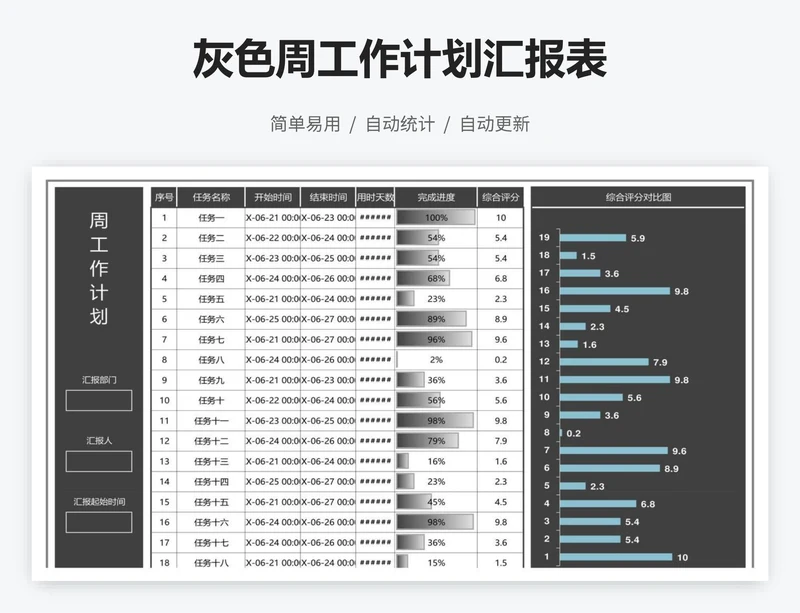800x613 pixels.
Task: Select cell 任务十八
Action: (x=211, y=561)
